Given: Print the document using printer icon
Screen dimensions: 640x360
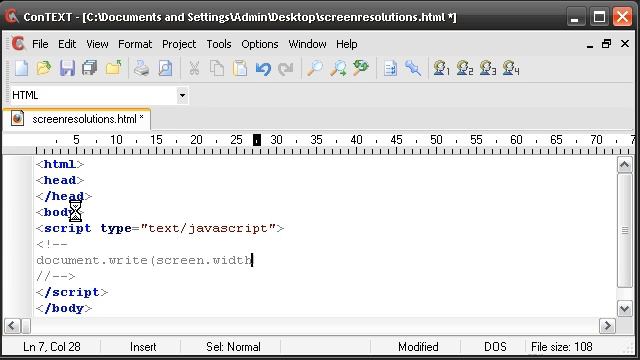Looking at the screenshot, I should (142, 68).
